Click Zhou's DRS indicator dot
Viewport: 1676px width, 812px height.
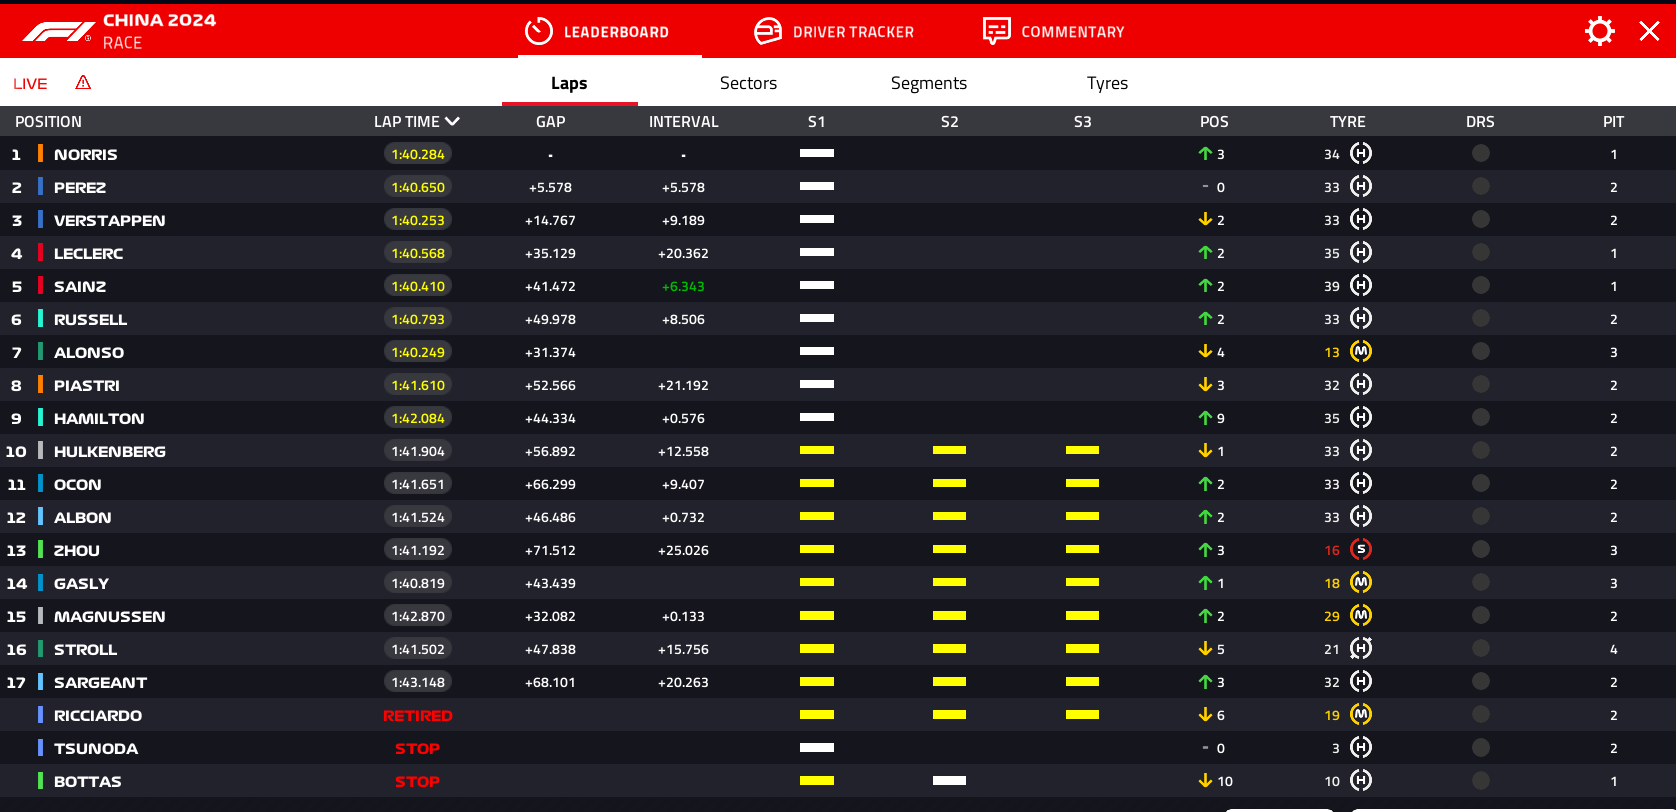[x=1481, y=549]
